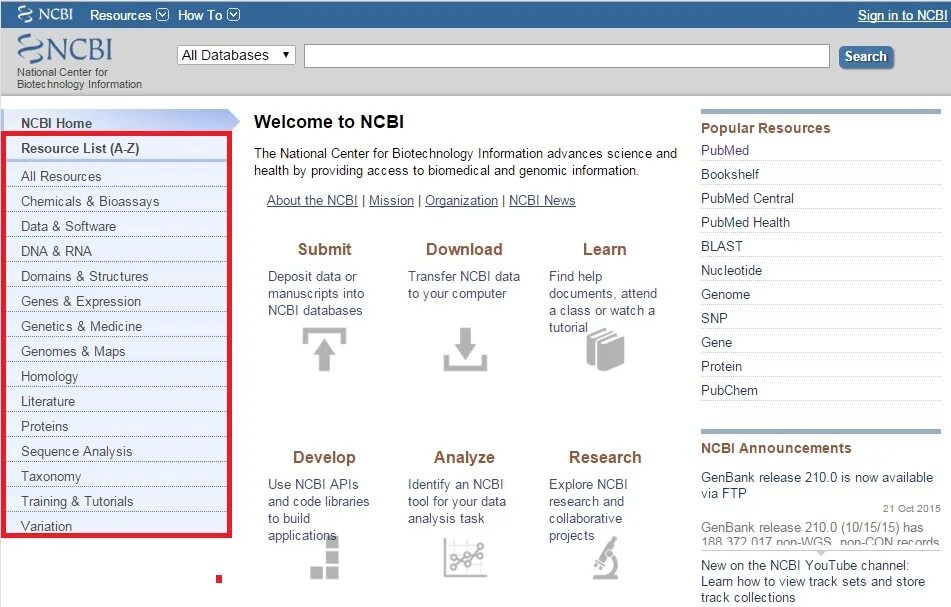Open Homology category in sidebar
This screenshot has height=607, width=951.
coord(50,377)
